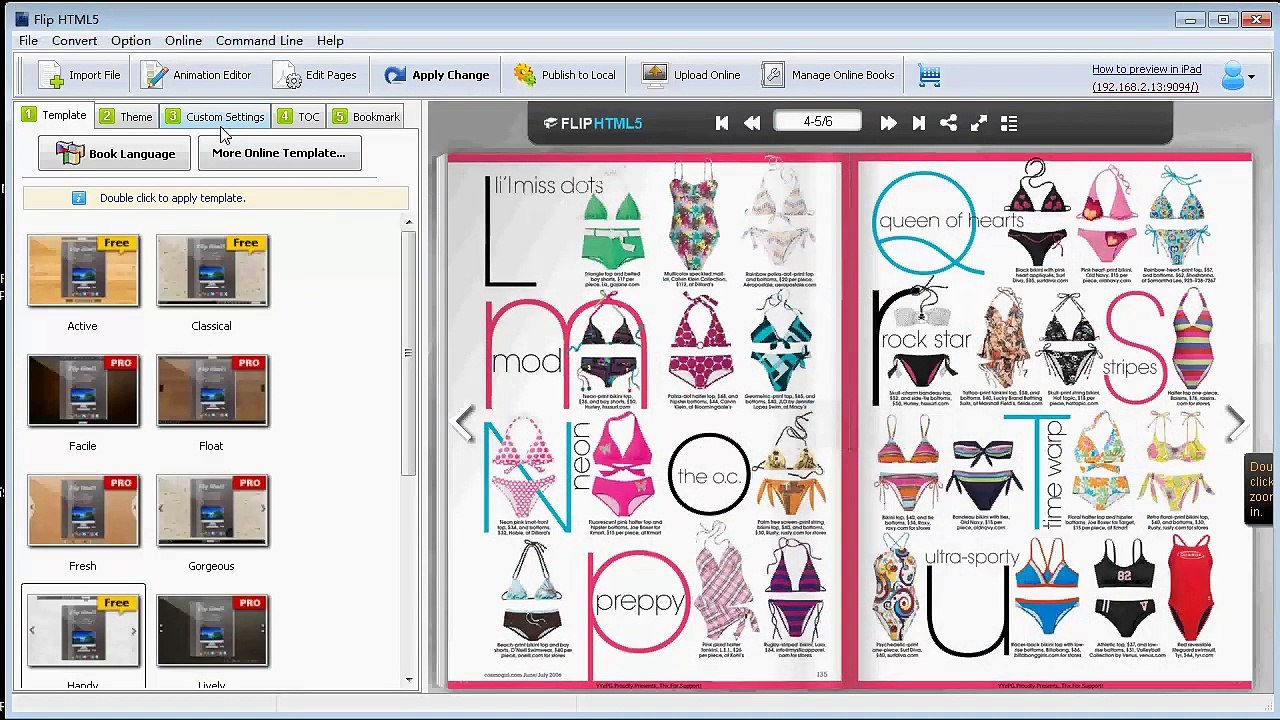Go to previous page in viewer
The width and height of the screenshot is (1280, 720).
[752, 123]
